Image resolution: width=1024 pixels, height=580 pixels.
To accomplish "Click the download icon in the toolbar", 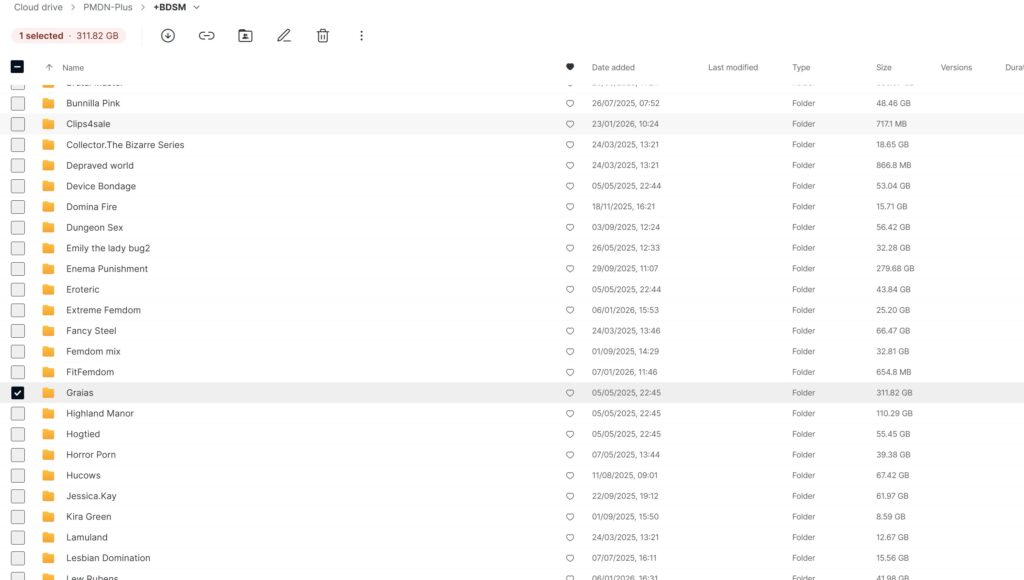I will tap(168, 36).
